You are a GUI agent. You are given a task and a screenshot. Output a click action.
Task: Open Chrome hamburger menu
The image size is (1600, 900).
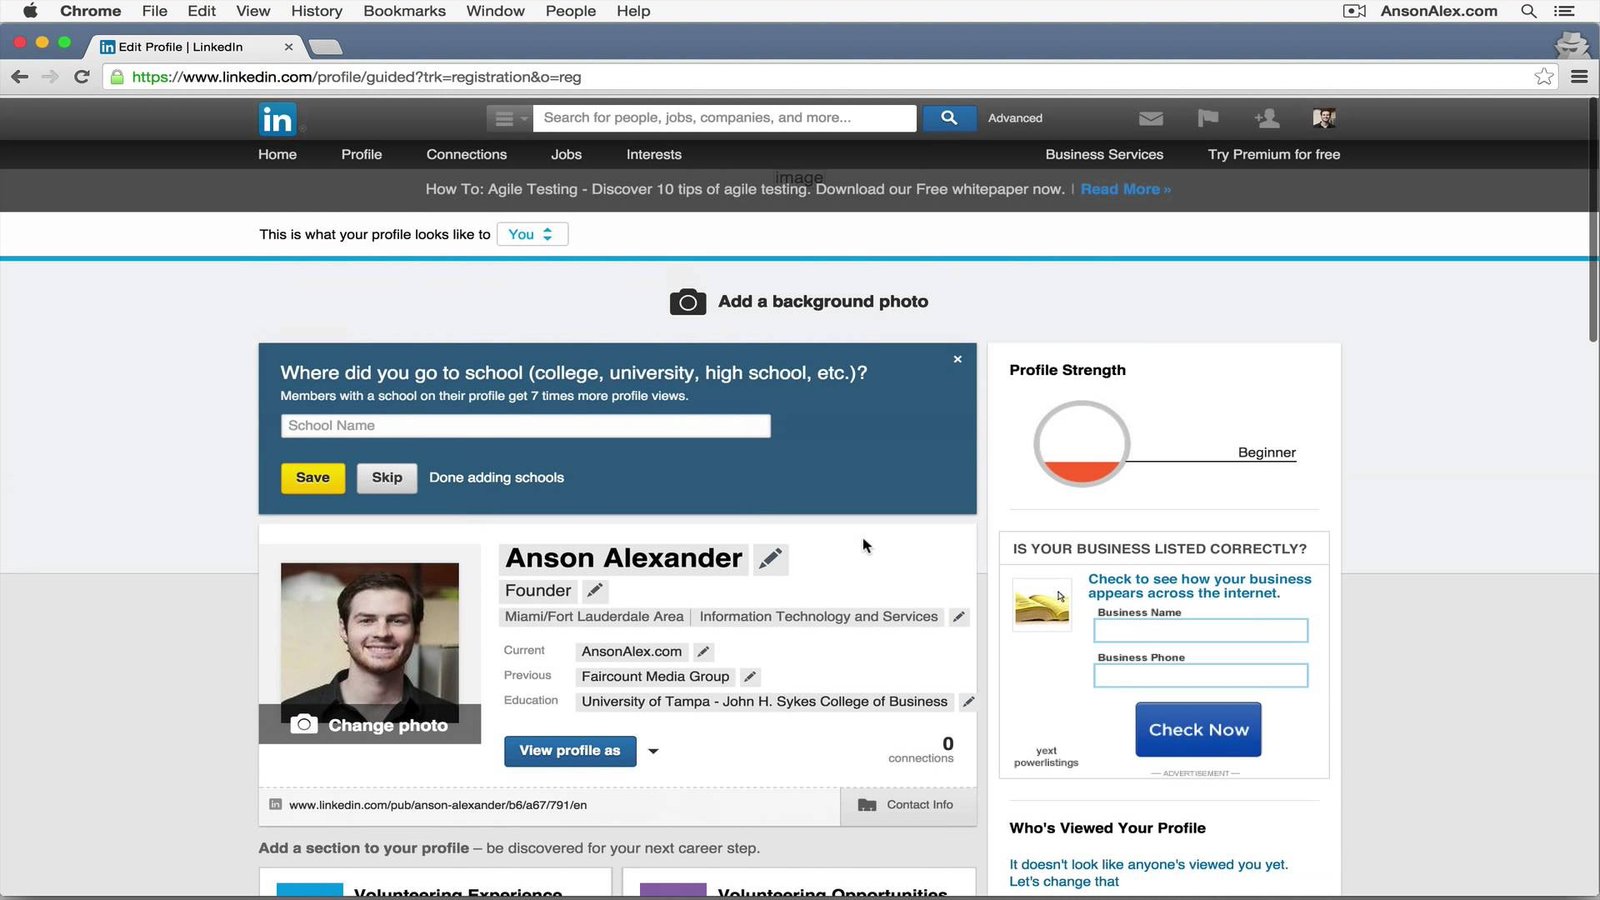tap(1580, 77)
